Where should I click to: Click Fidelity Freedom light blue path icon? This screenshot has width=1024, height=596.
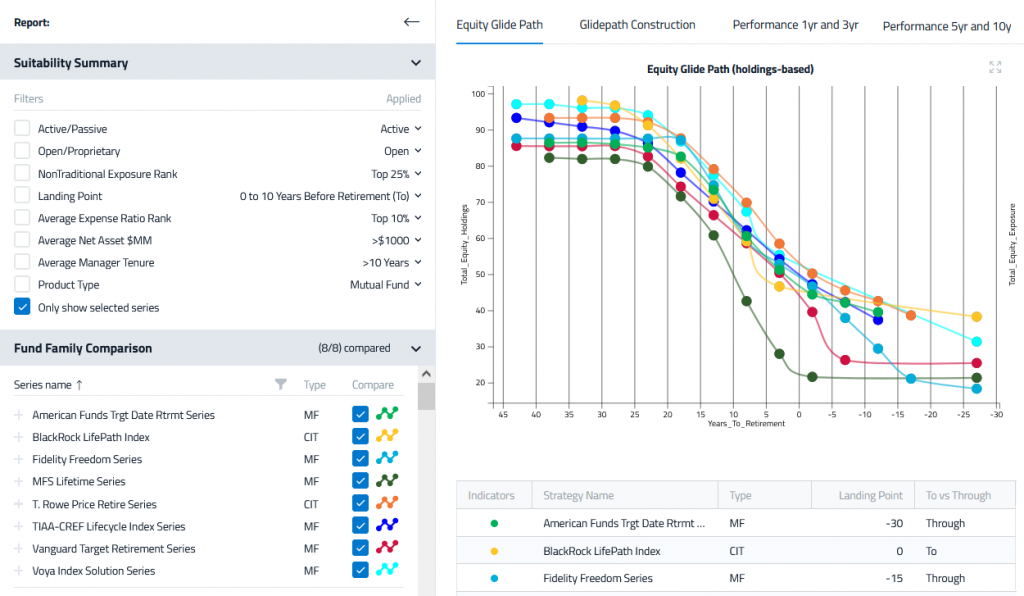tap(387, 458)
